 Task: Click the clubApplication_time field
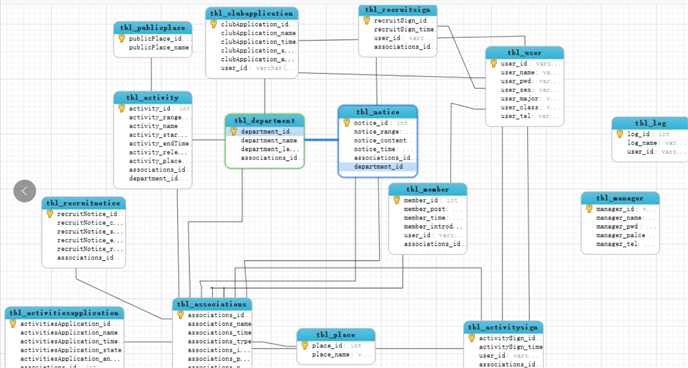click(x=258, y=42)
